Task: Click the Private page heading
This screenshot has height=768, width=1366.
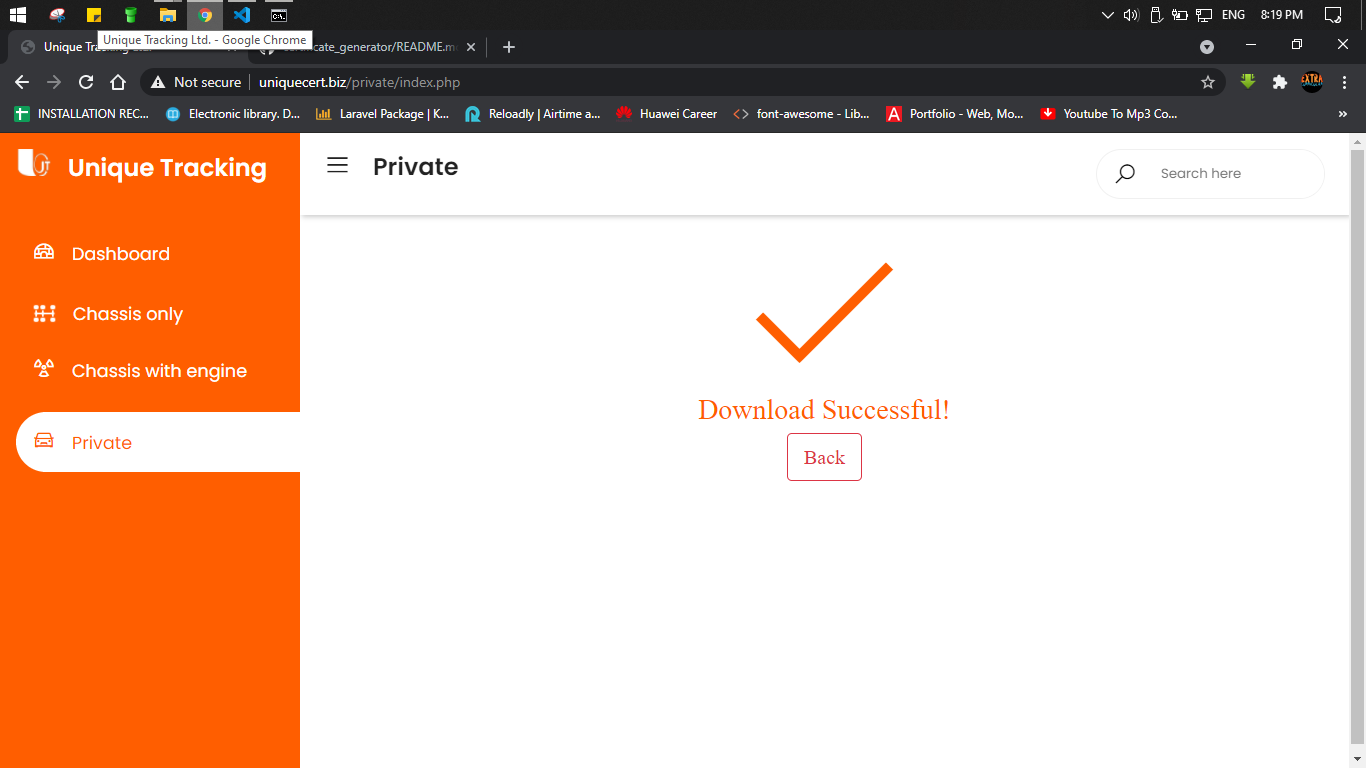Action: click(415, 166)
